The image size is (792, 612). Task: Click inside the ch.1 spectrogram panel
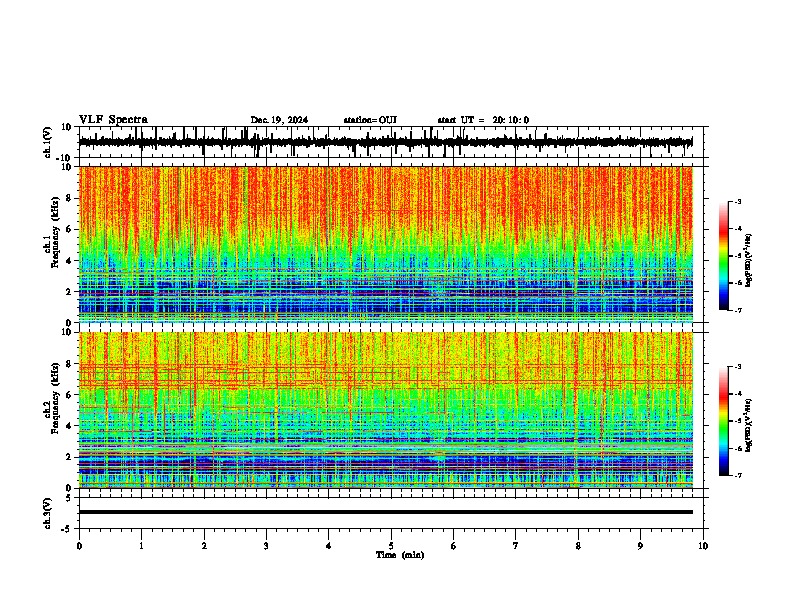coord(385,244)
